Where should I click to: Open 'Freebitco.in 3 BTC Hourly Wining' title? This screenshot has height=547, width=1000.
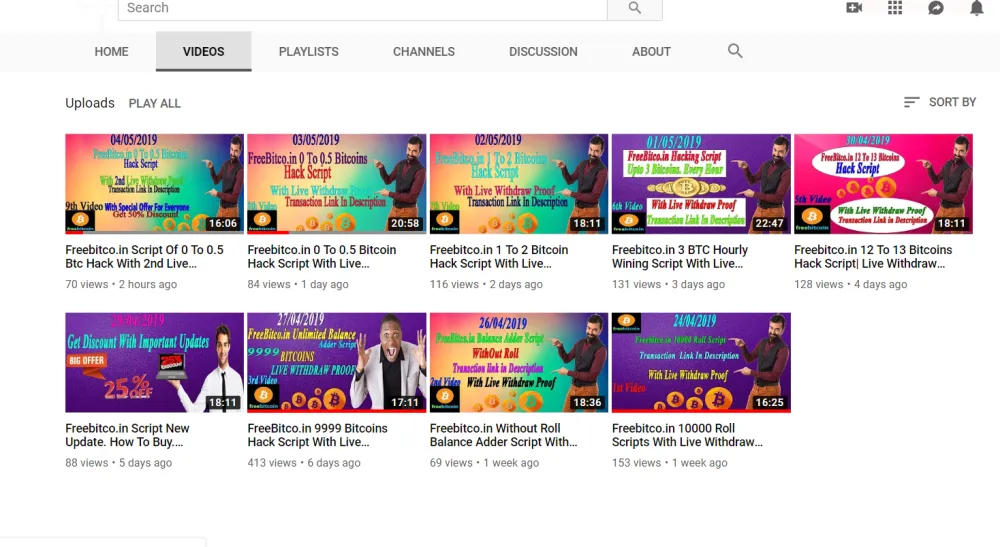(x=680, y=256)
